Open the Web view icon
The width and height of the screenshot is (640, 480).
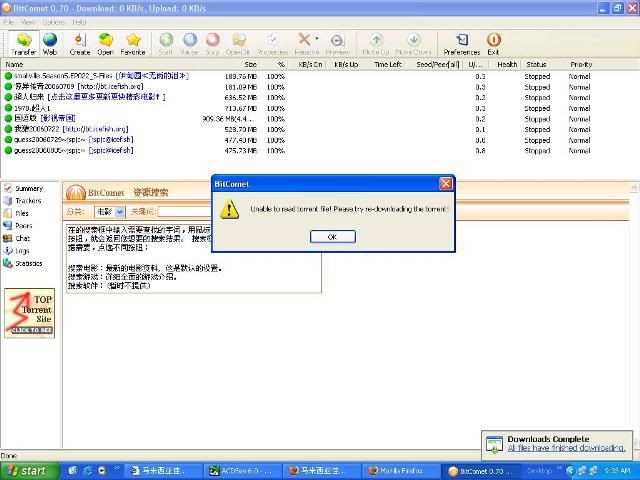49,42
